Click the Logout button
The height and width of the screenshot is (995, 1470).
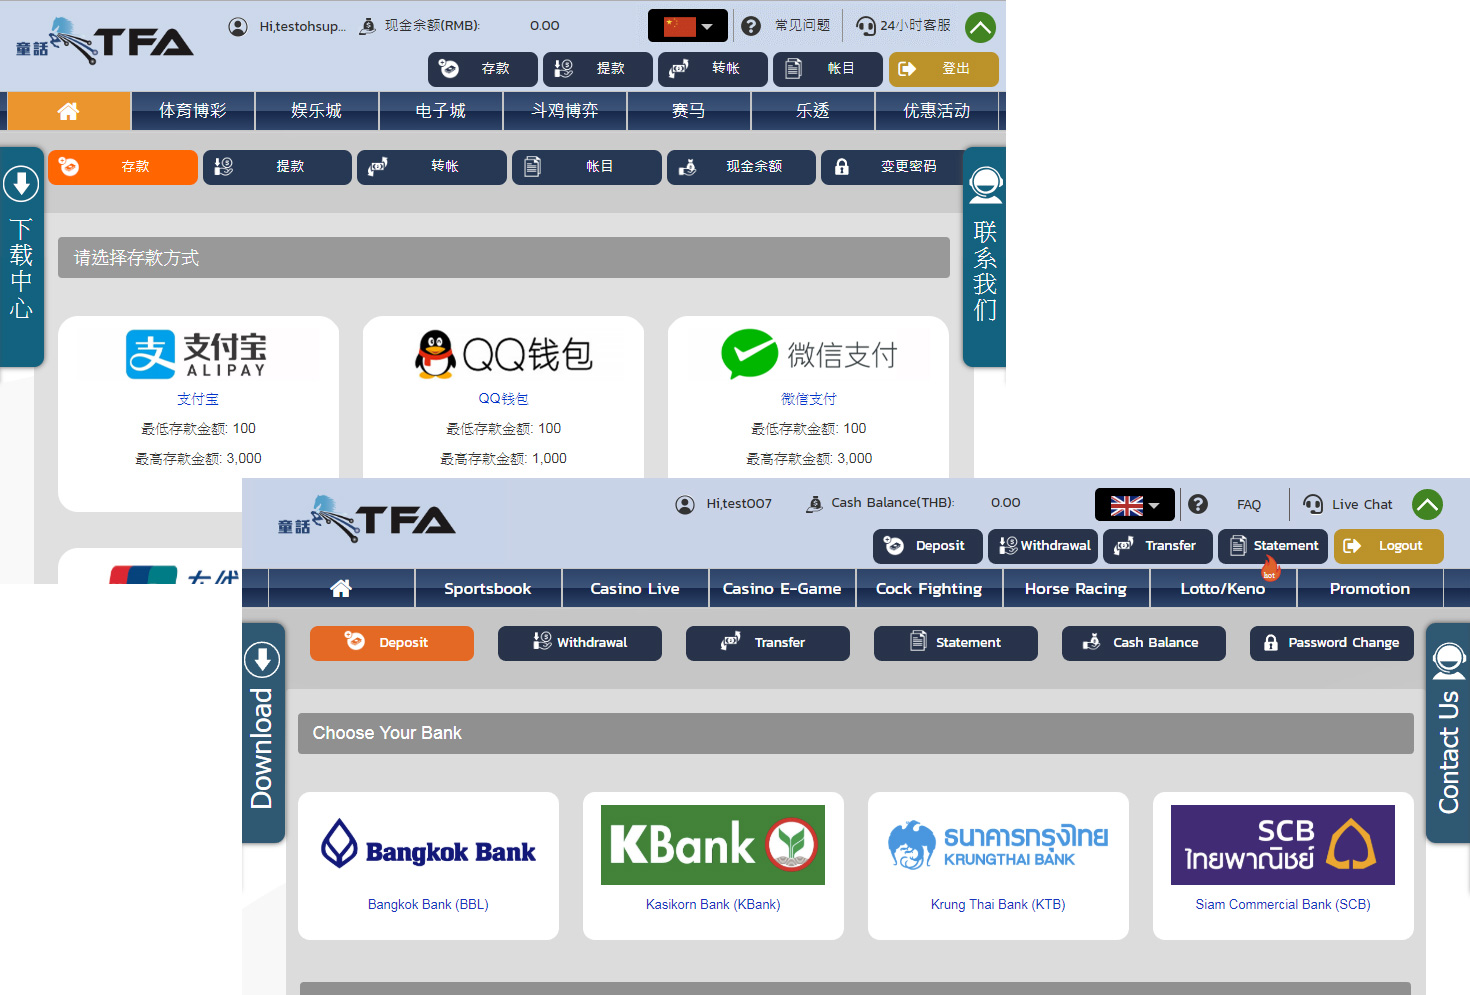pyautogui.click(x=1389, y=546)
